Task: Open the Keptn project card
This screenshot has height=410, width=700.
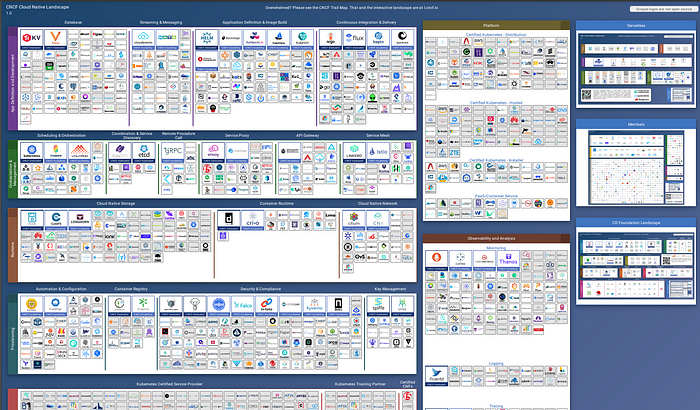Action: pos(378,39)
